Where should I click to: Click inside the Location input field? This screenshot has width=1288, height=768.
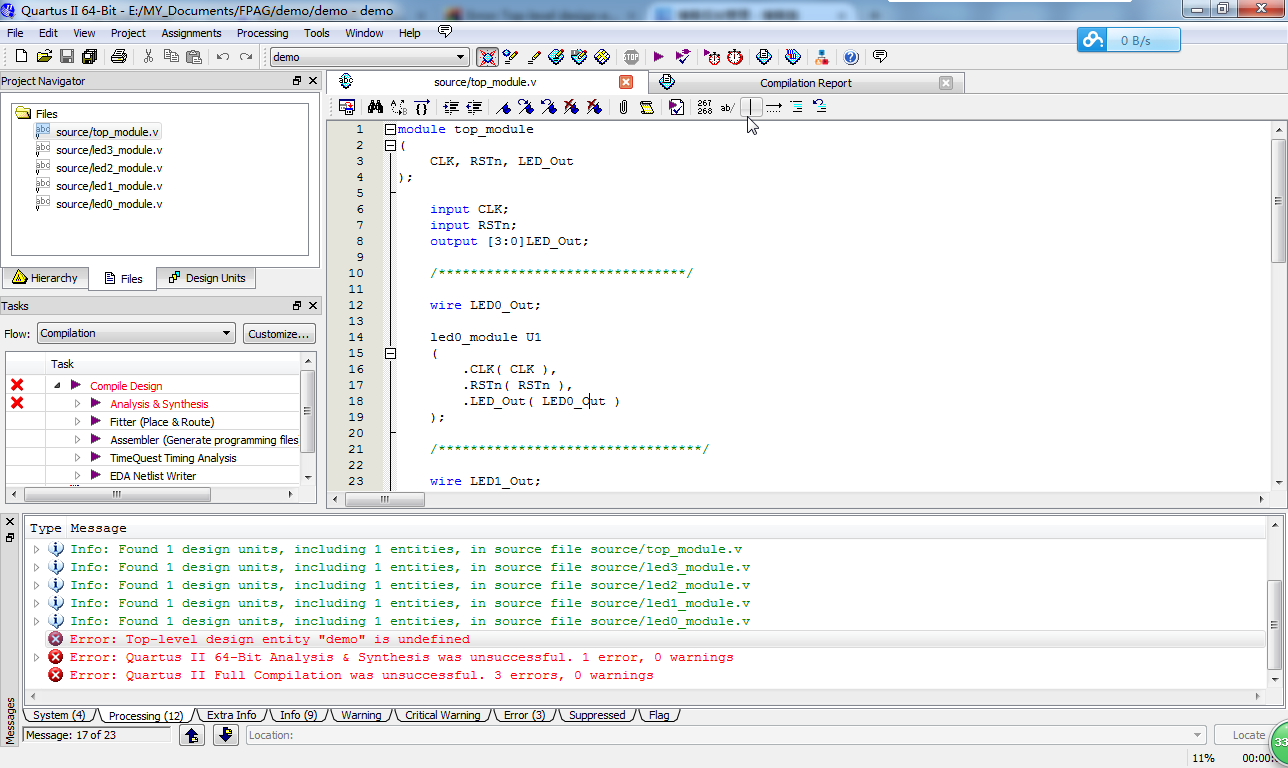point(700,735)
